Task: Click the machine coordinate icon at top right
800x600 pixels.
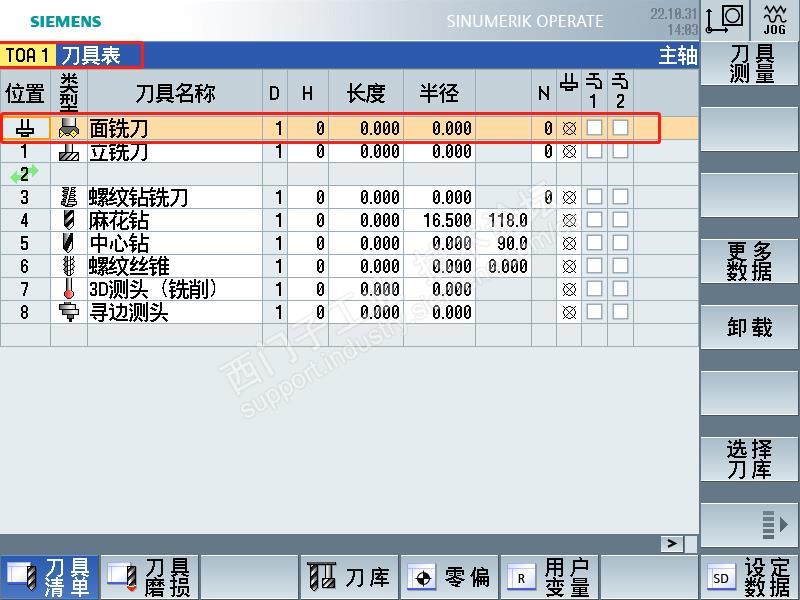Action: (724, 19)
